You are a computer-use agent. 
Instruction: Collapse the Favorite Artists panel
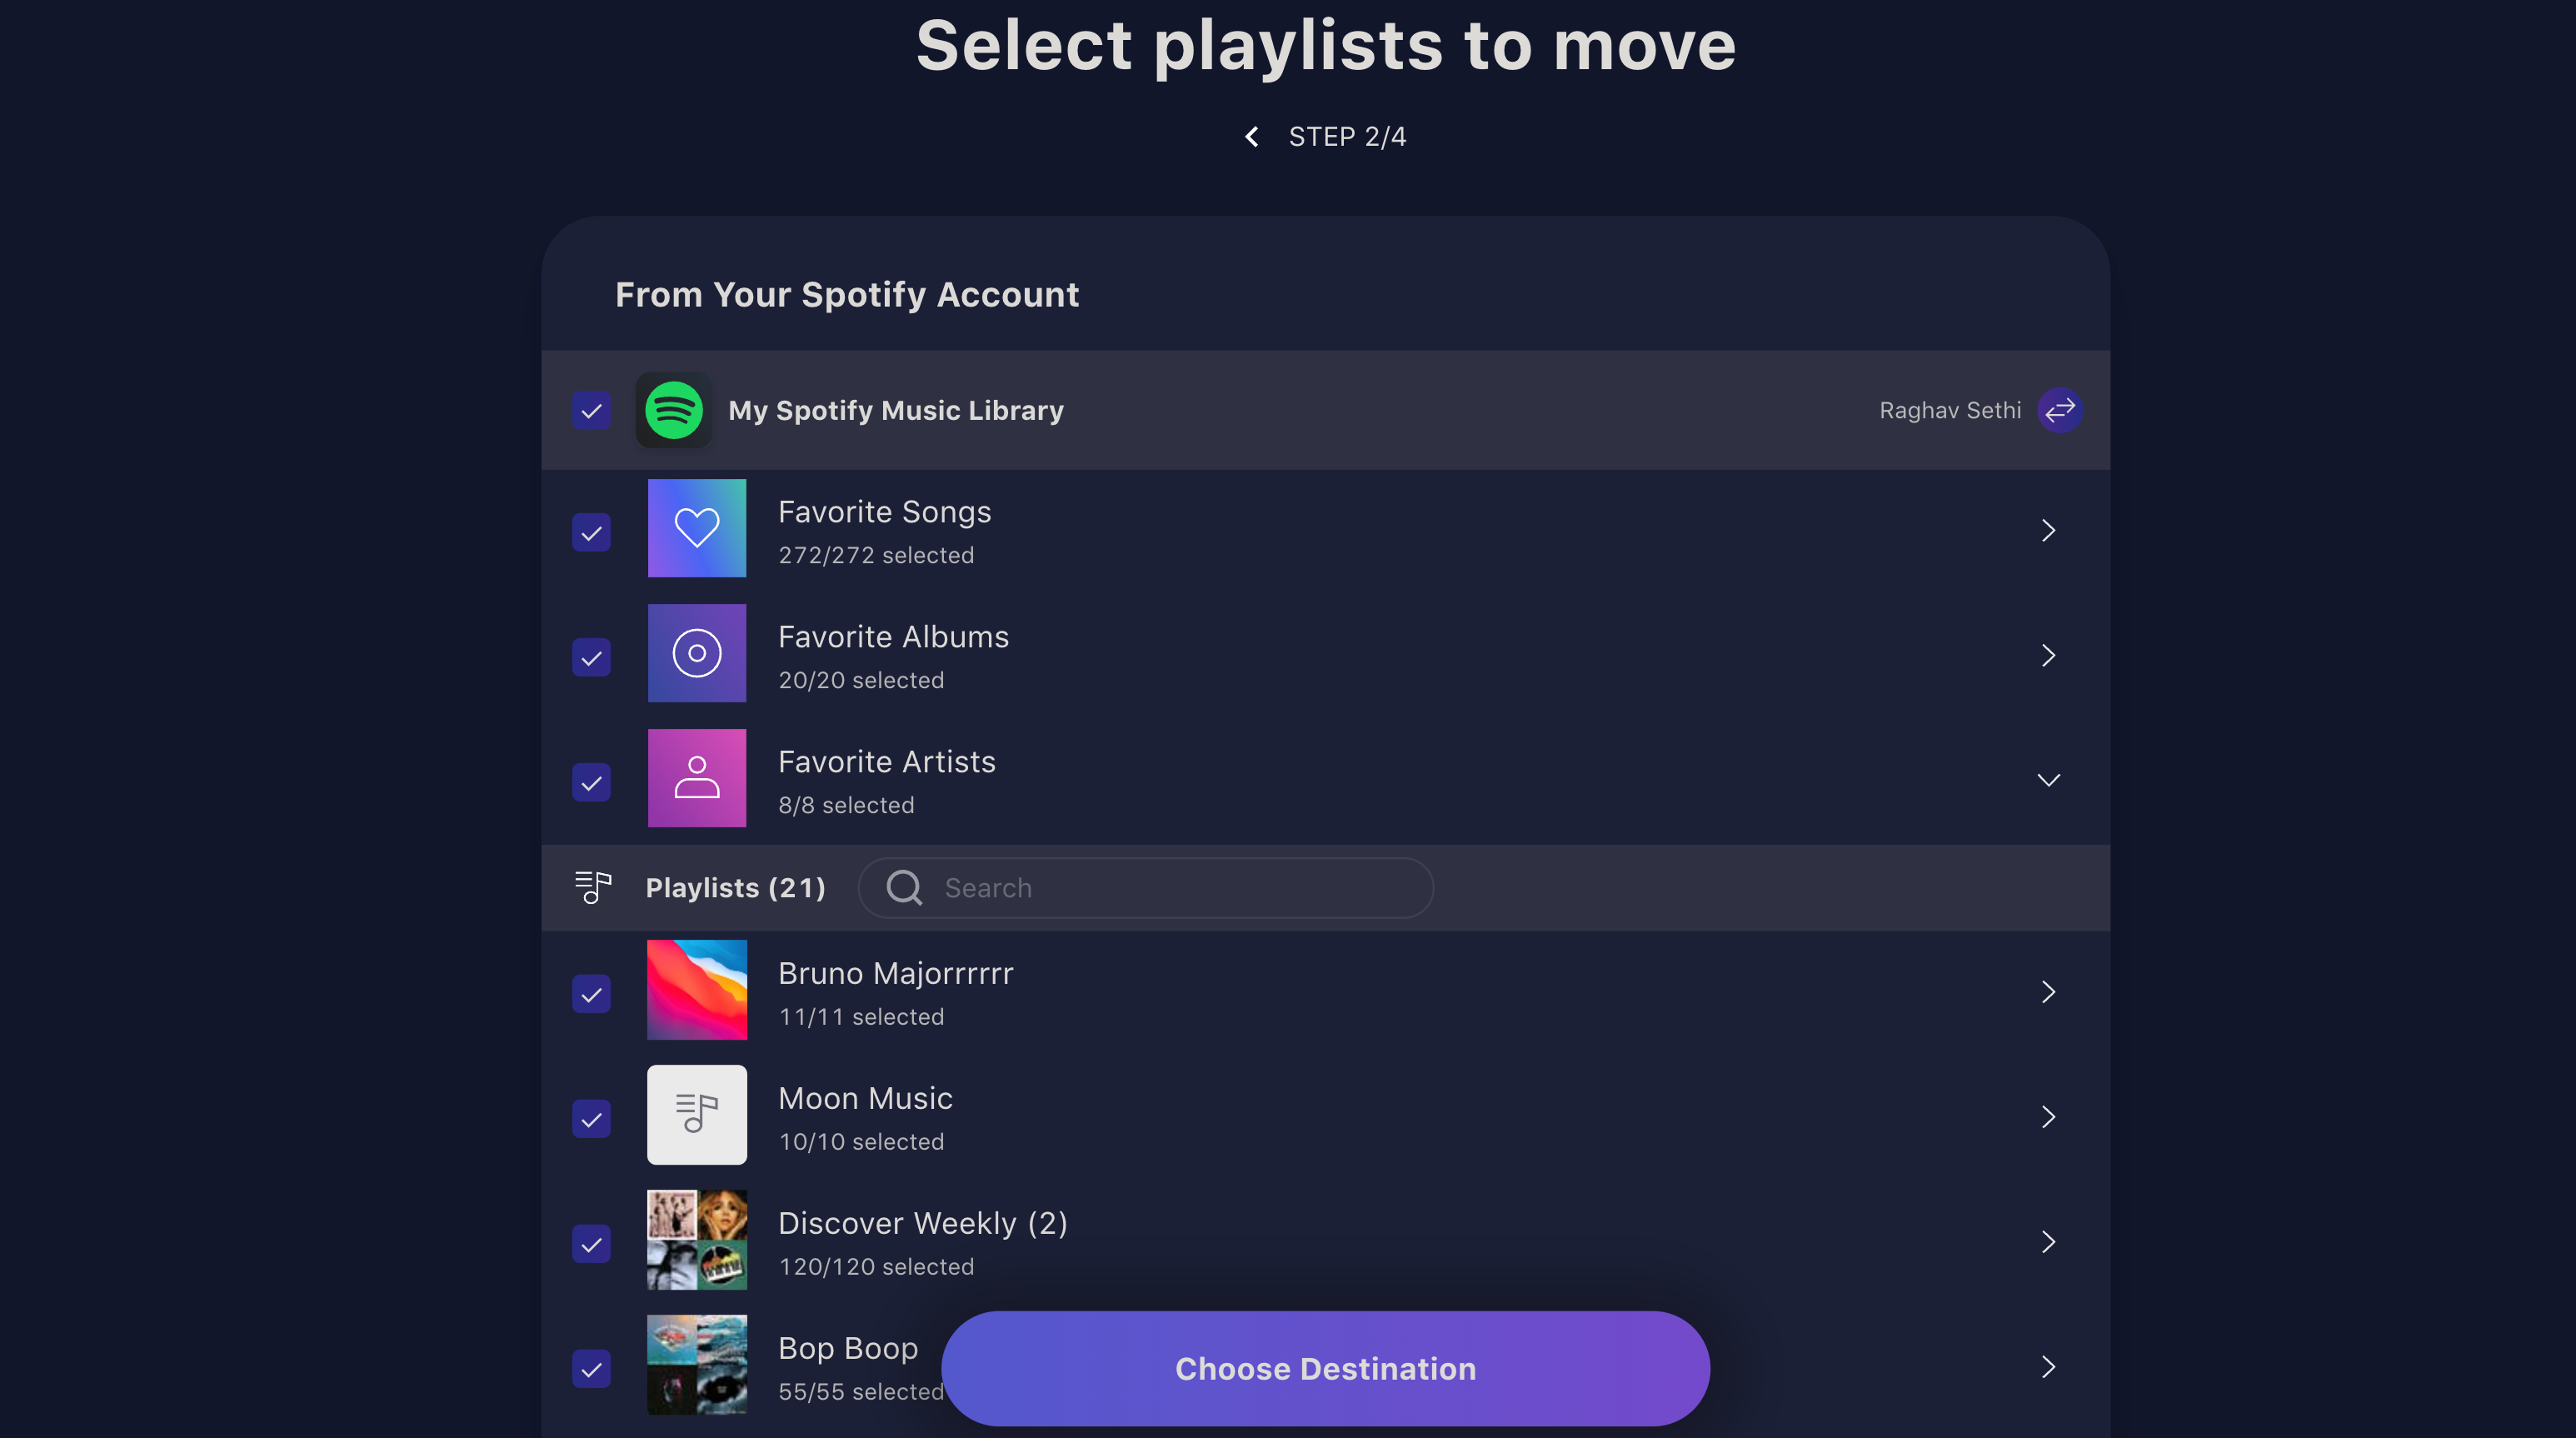[x=2049, y=778]
